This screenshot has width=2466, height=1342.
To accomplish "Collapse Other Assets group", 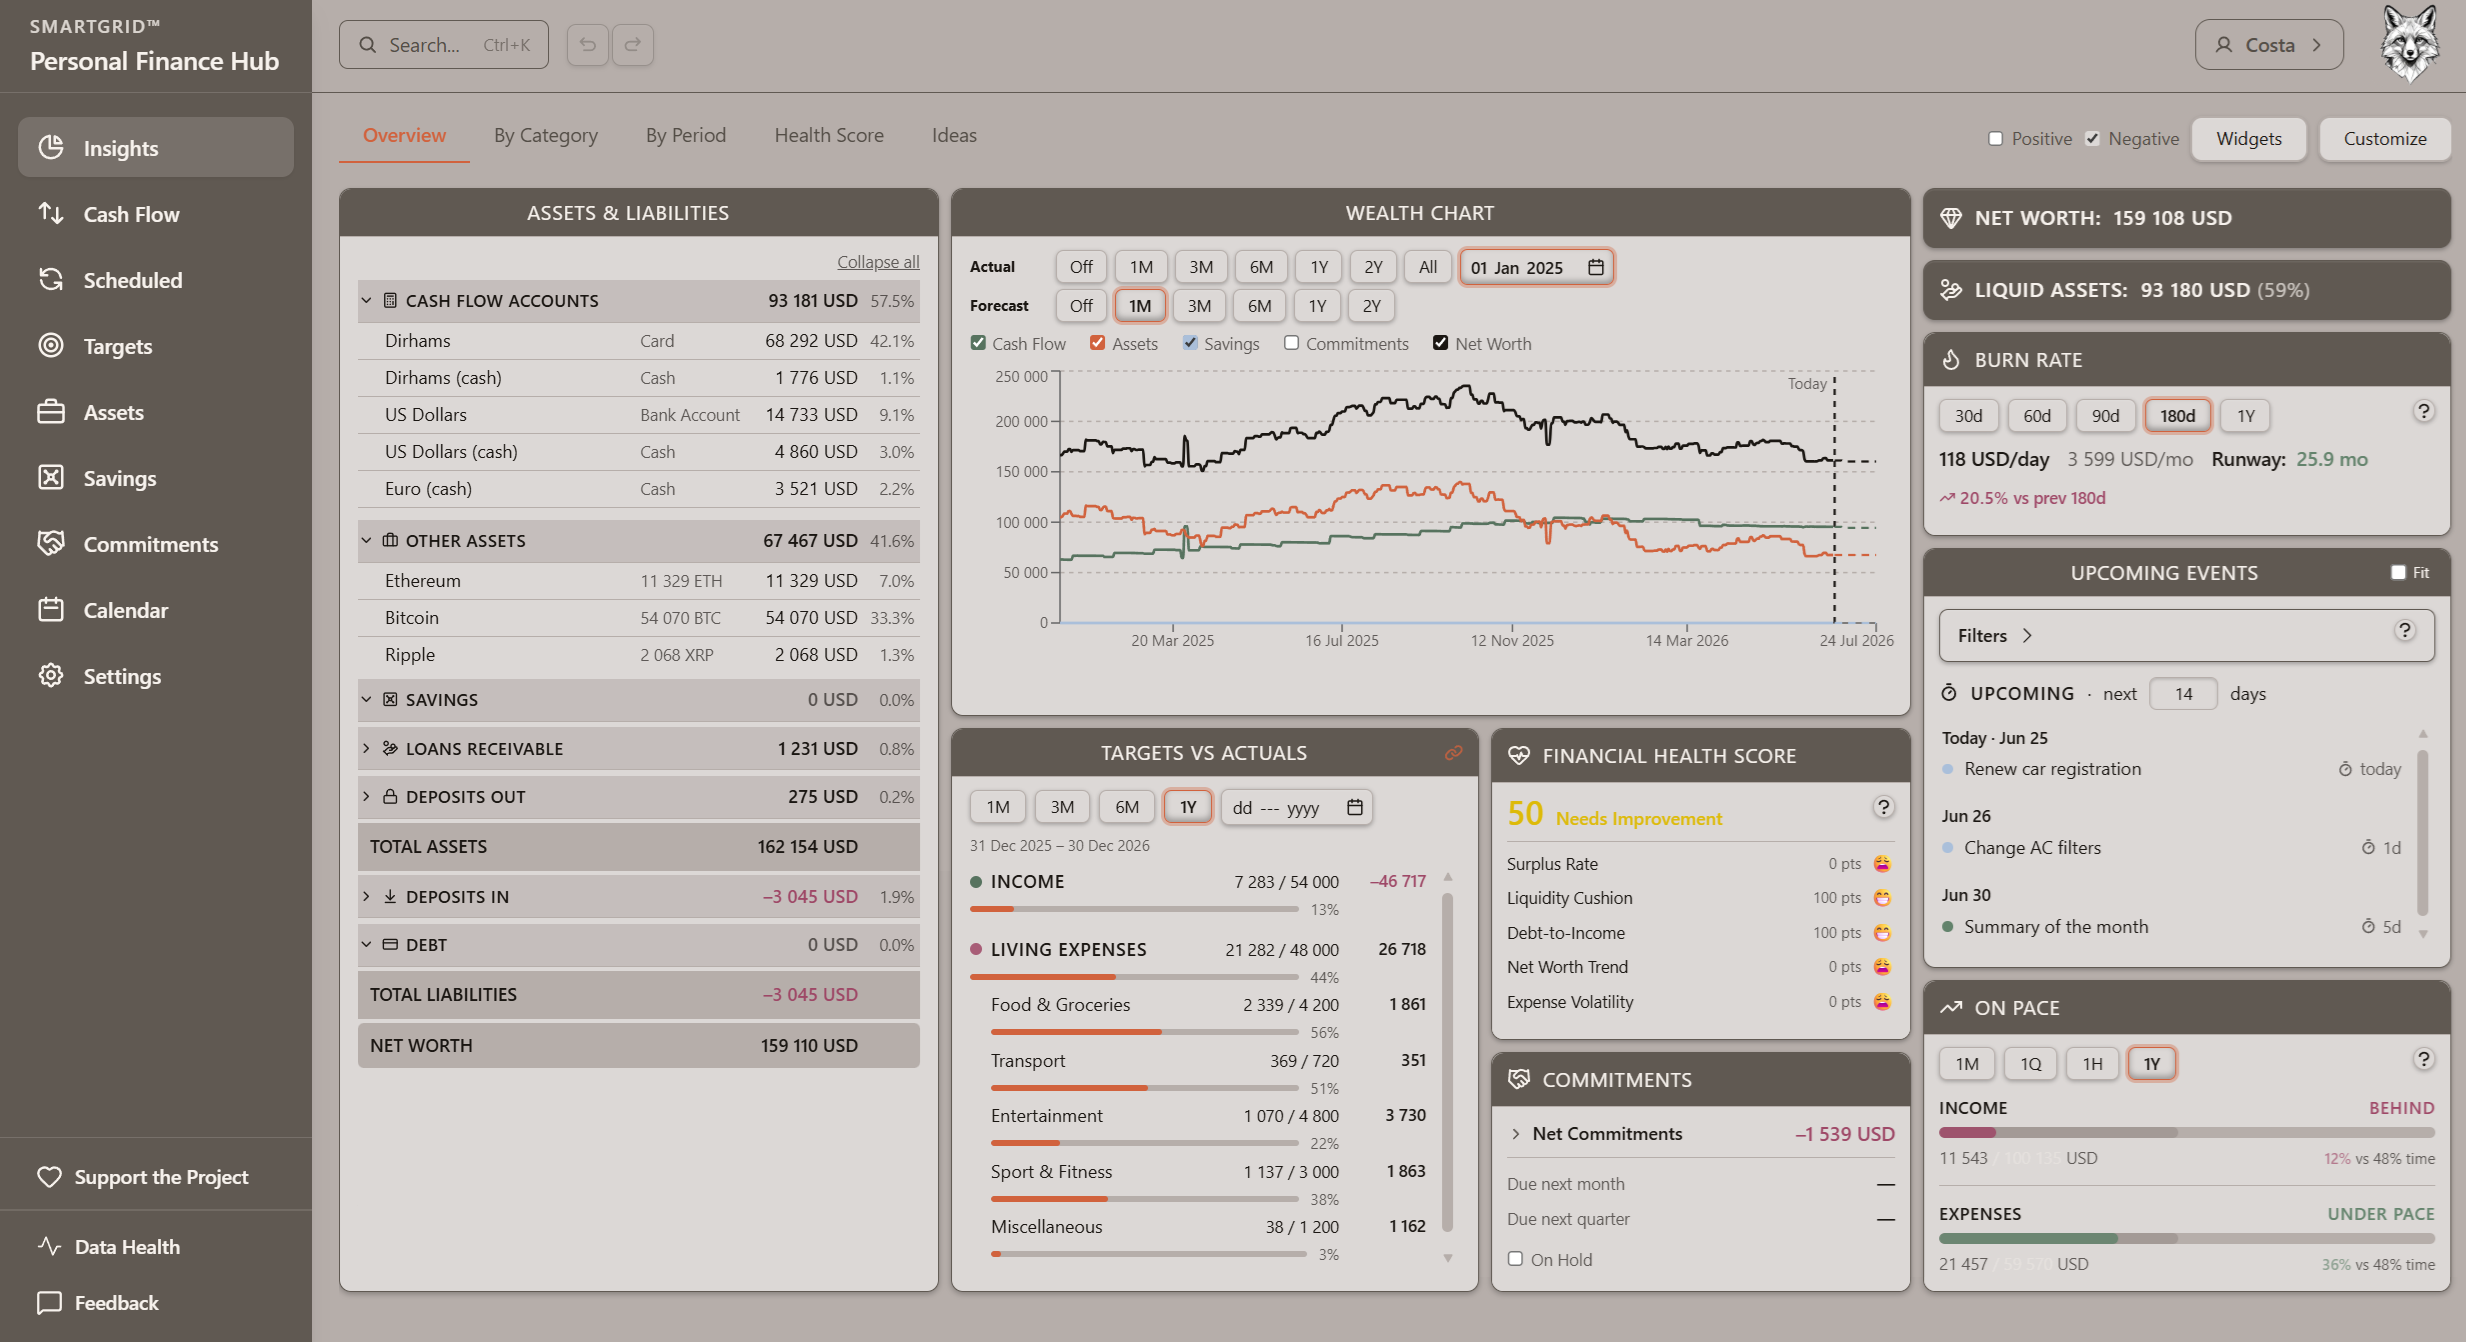I will (366, 541).
